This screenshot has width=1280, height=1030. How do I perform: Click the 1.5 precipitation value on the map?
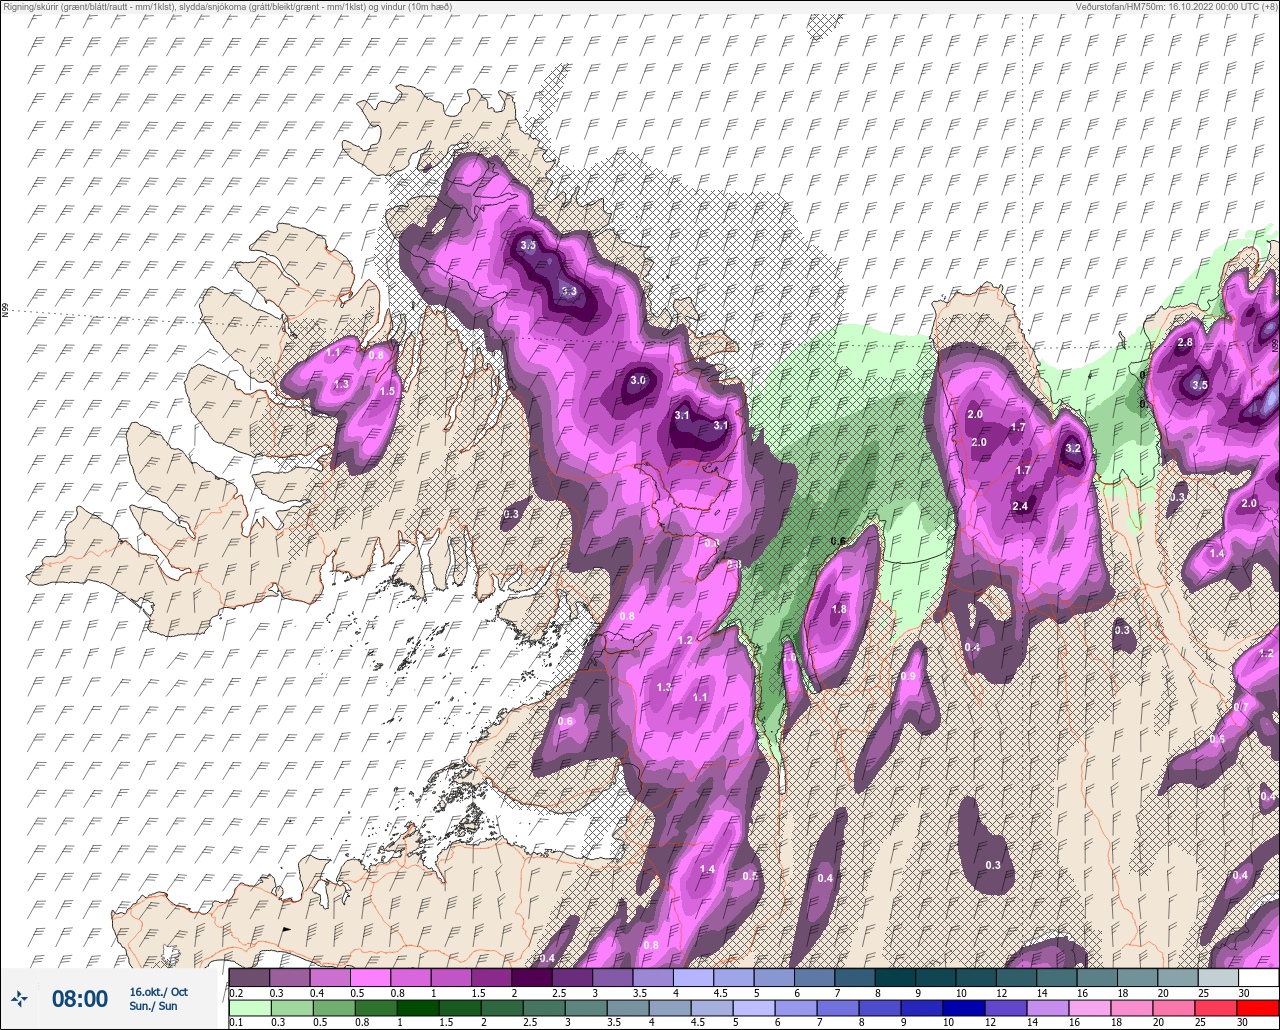(x=388, y=391)
